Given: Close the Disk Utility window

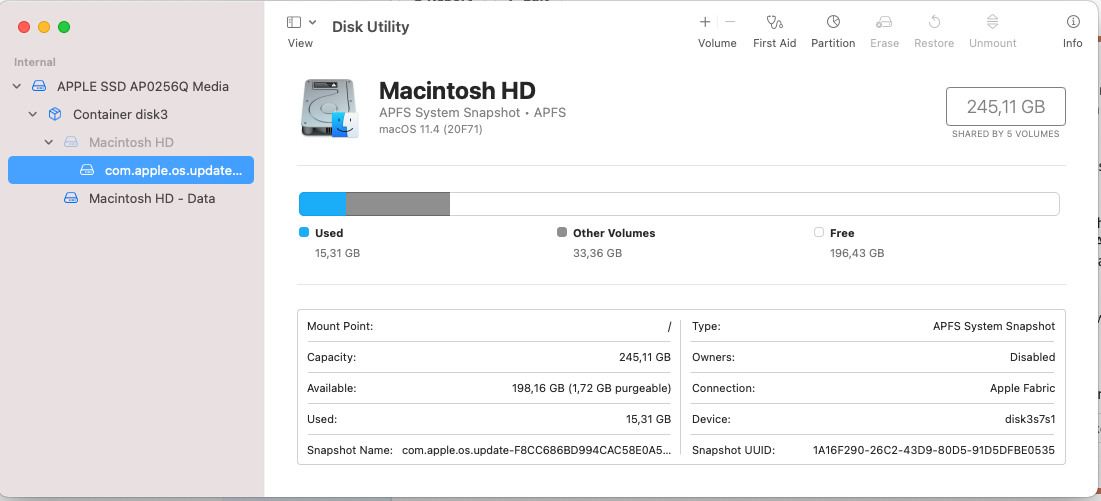Looking at the screenshot, I should pos(24,27).
